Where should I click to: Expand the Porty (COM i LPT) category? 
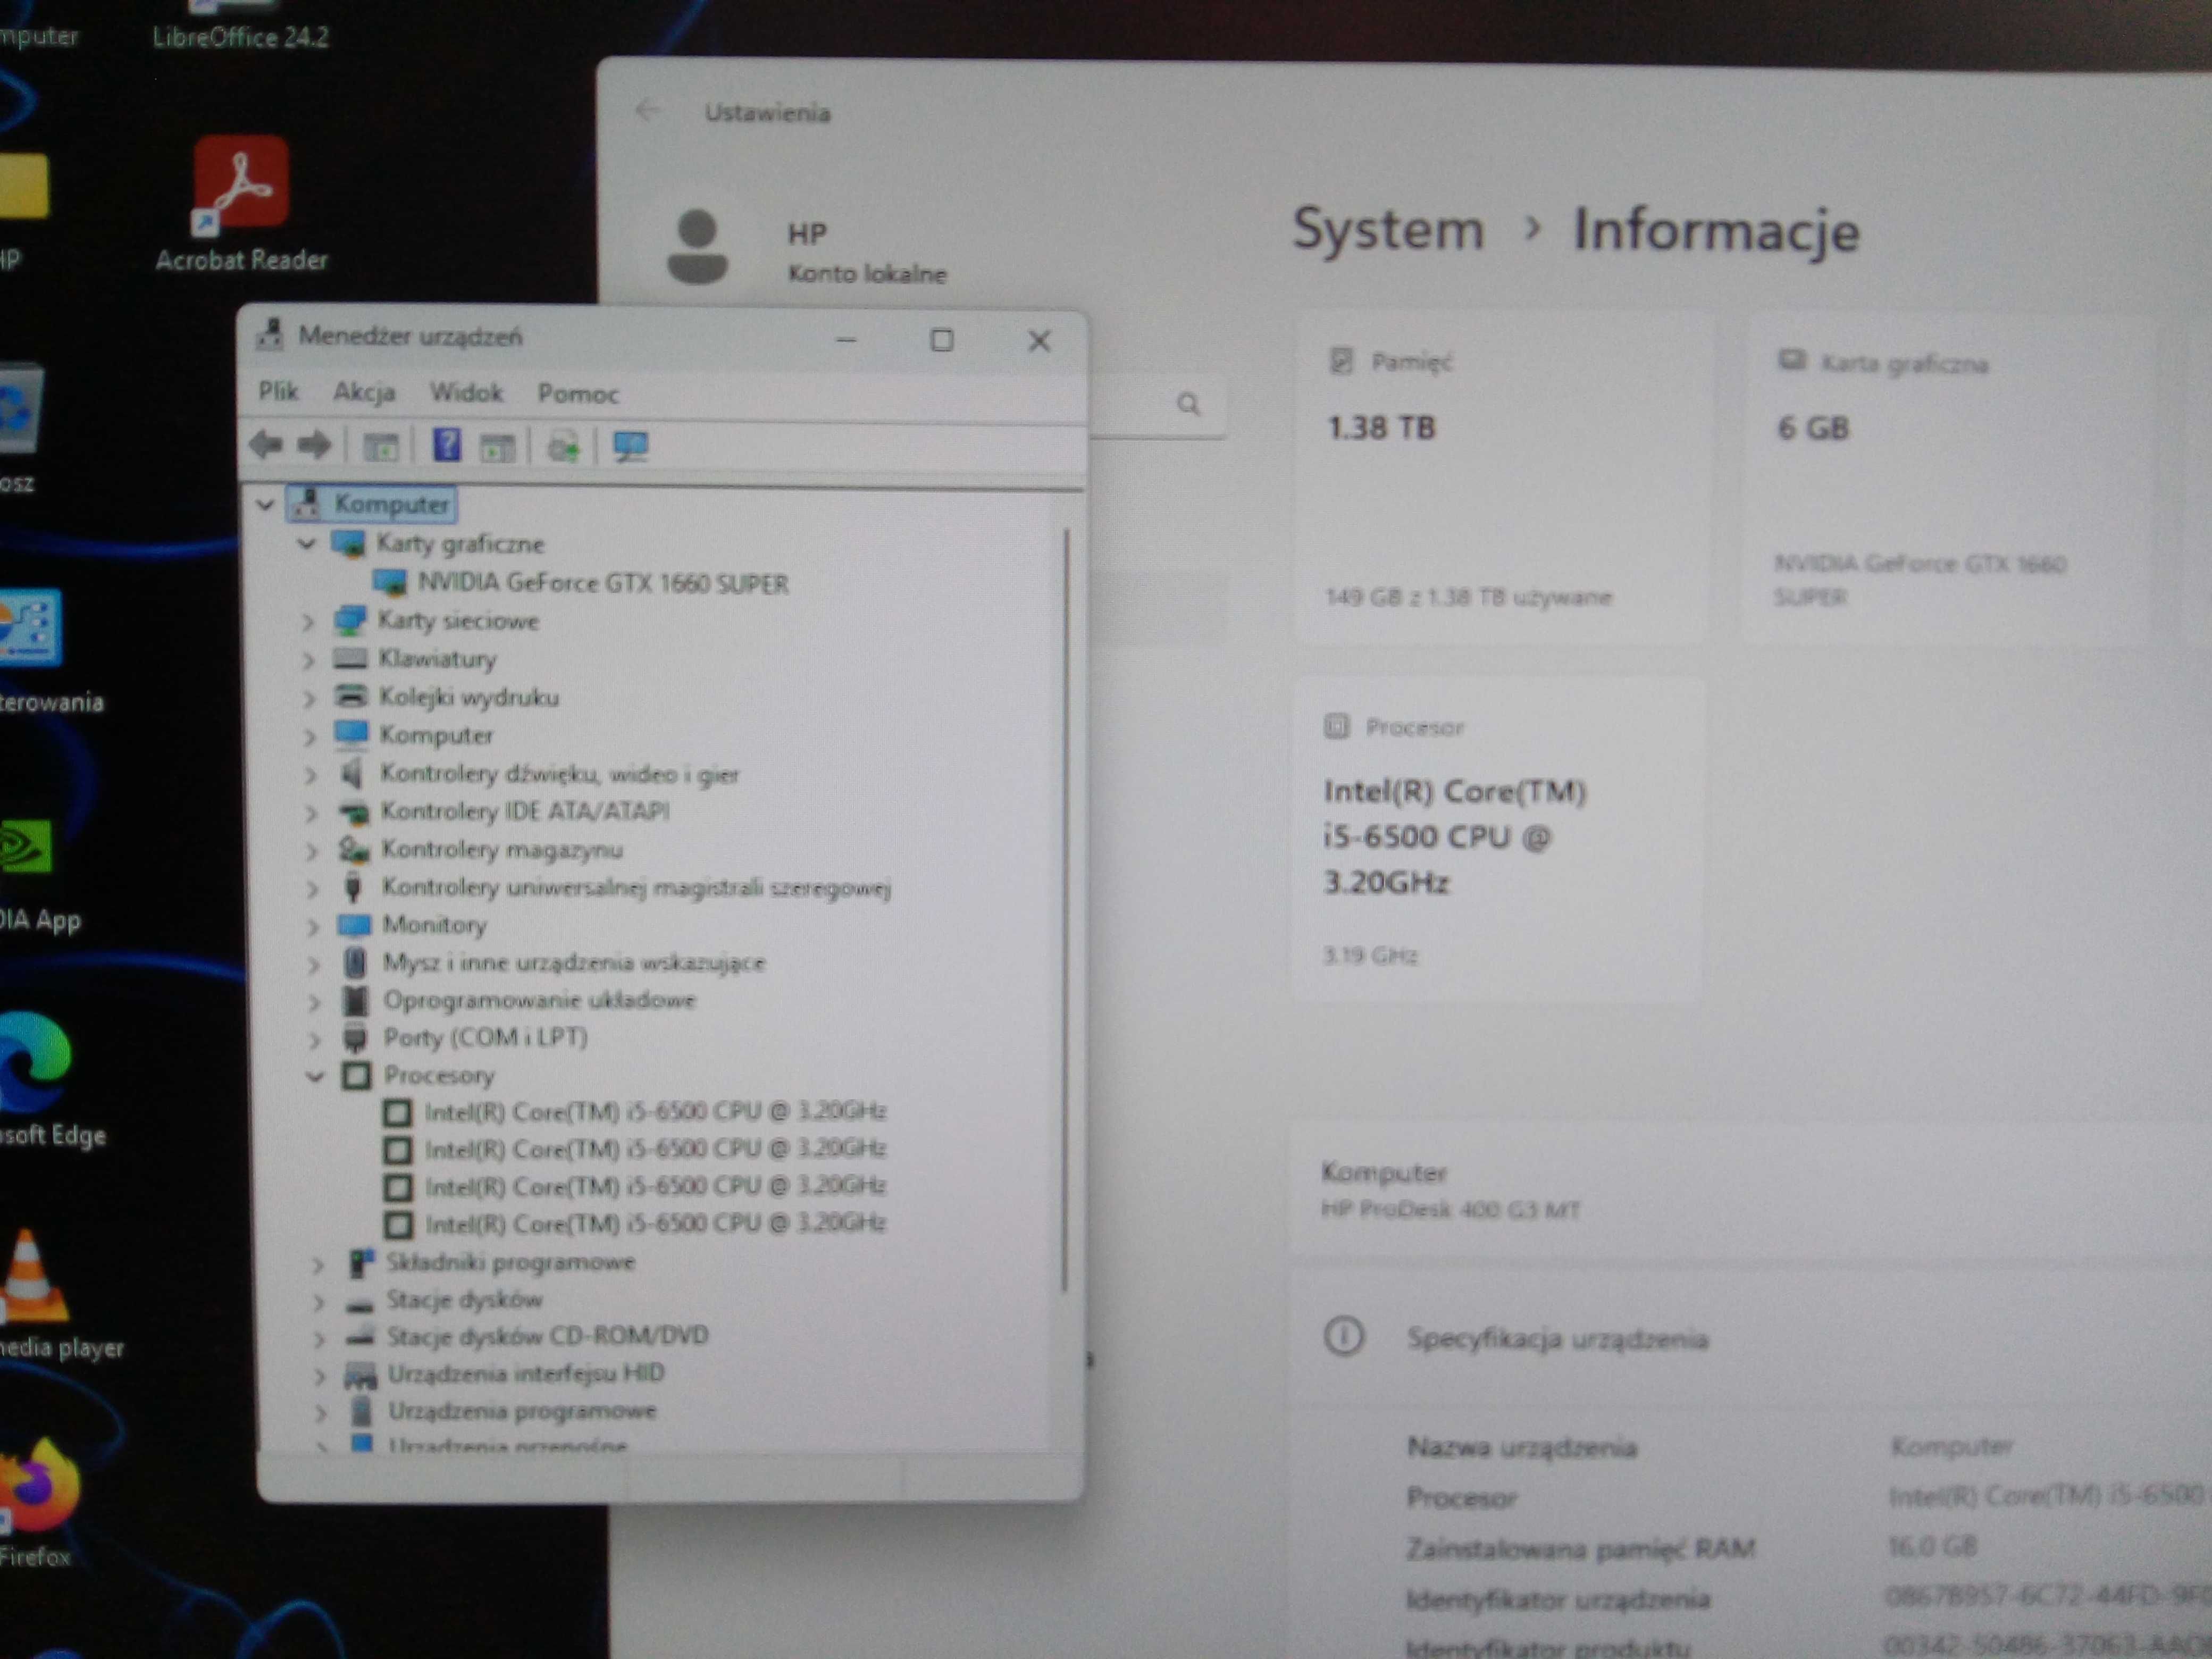click(314, 1039)
